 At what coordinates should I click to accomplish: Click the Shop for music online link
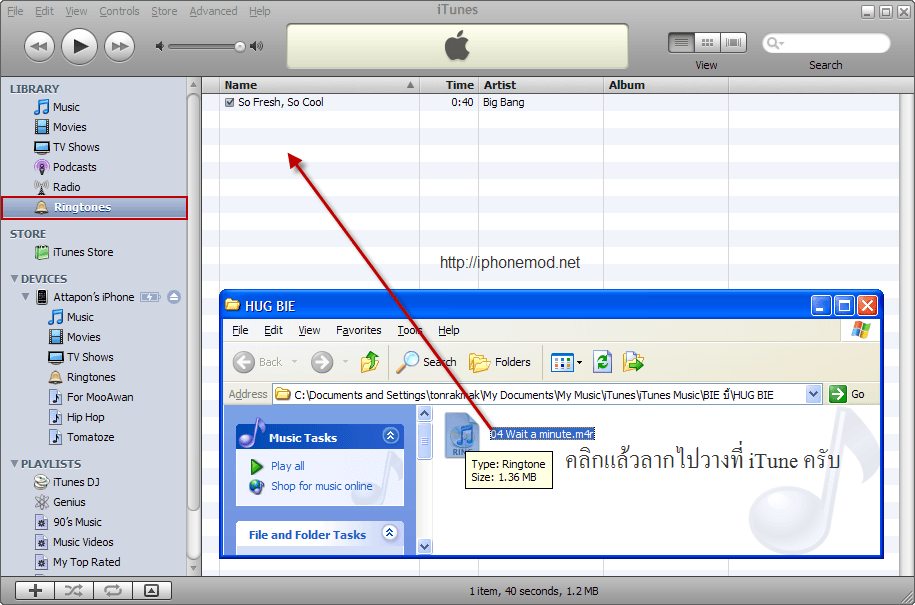click(x=322, y=486)
